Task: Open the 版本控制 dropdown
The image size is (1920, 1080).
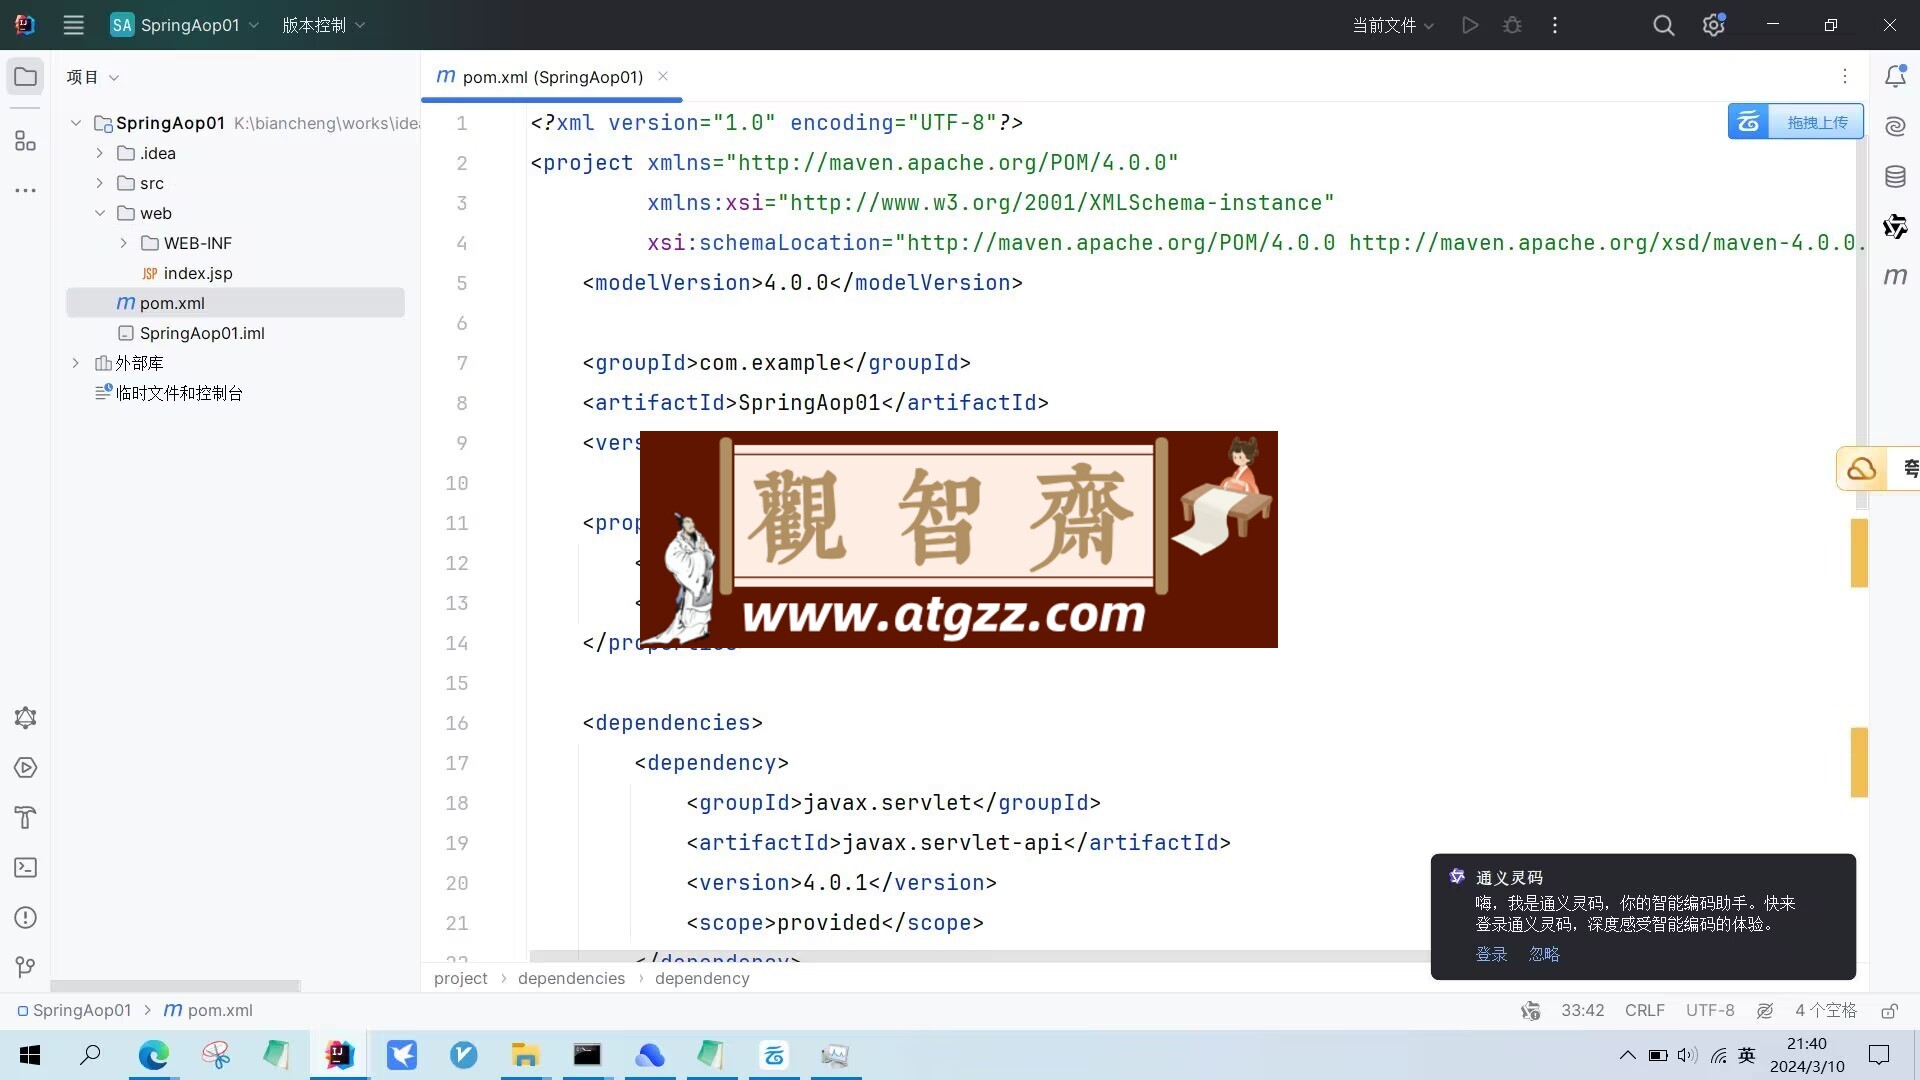Action: (x=323, y=25)
